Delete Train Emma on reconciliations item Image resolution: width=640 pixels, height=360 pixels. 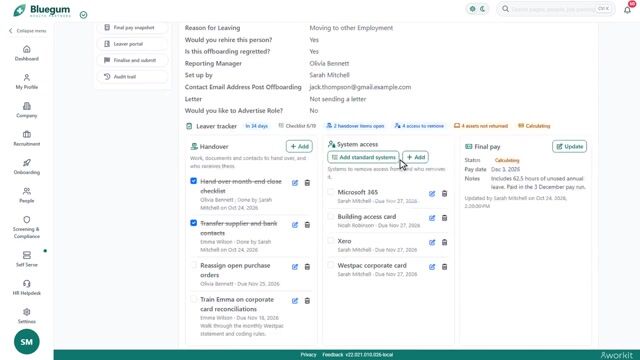tap(307, 301)
